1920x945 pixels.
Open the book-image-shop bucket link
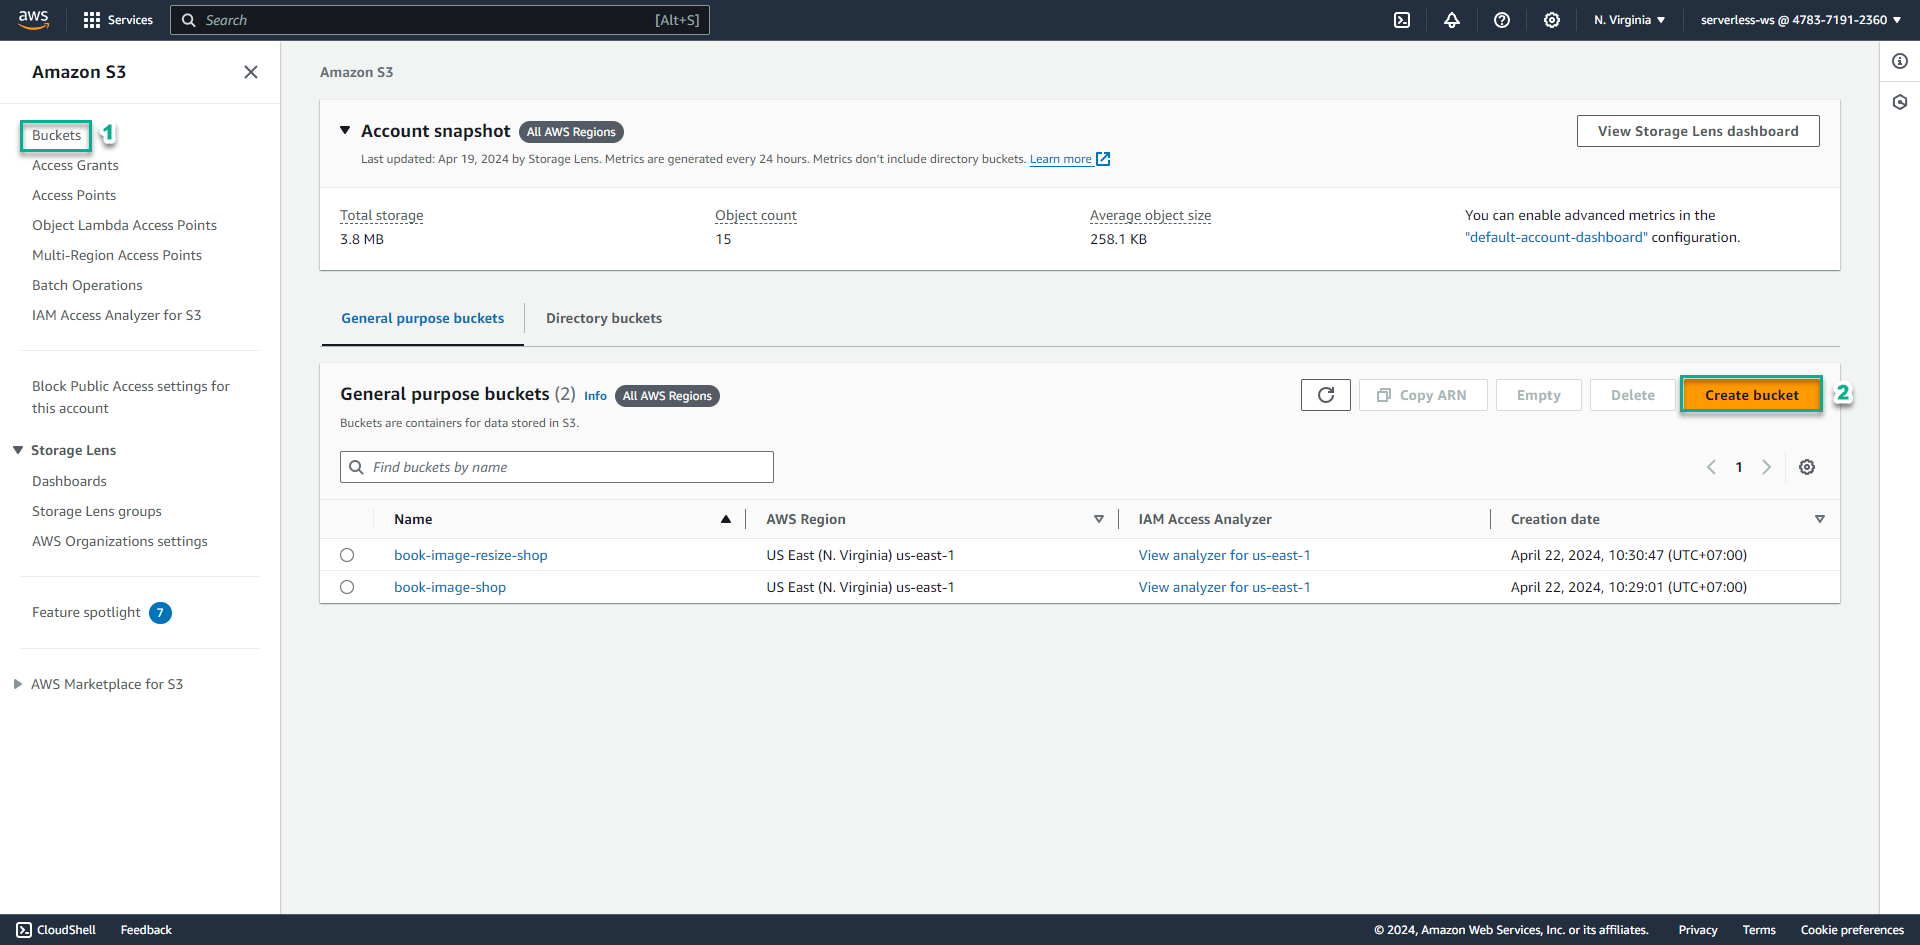point(450,587)
